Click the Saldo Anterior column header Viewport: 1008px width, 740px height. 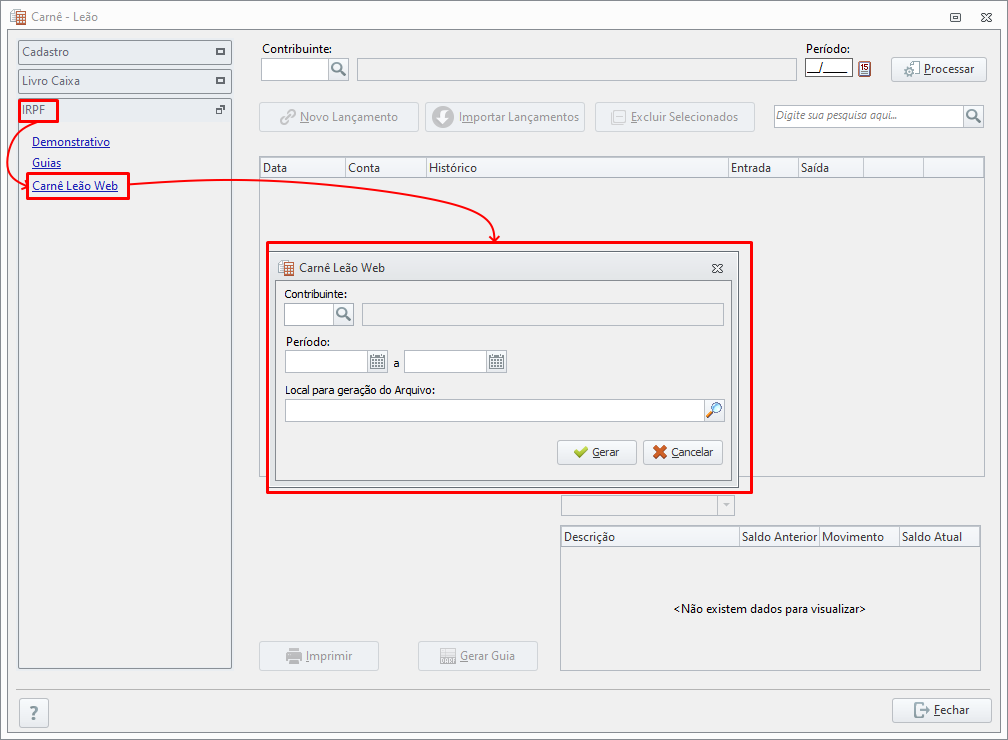(x=779, y=537)
